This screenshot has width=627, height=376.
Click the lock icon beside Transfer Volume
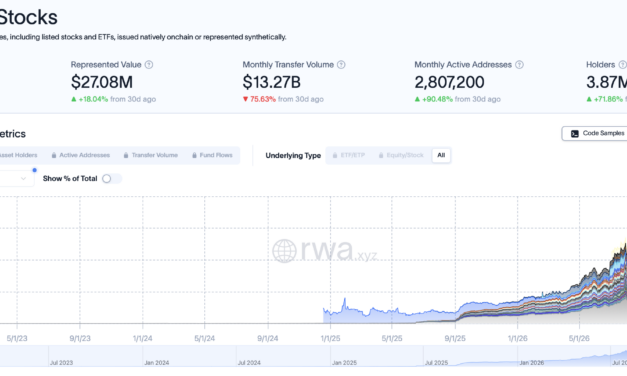[x=126, y=155]
